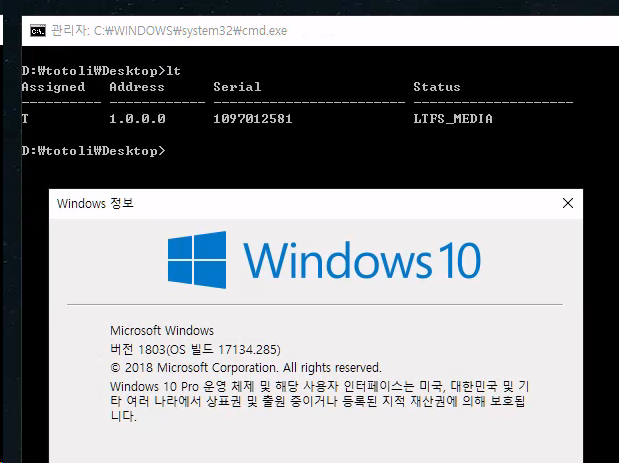Viewport: 619px width, 463px height.
Task: Click the cmd window title text
Action: pos(169,30)
